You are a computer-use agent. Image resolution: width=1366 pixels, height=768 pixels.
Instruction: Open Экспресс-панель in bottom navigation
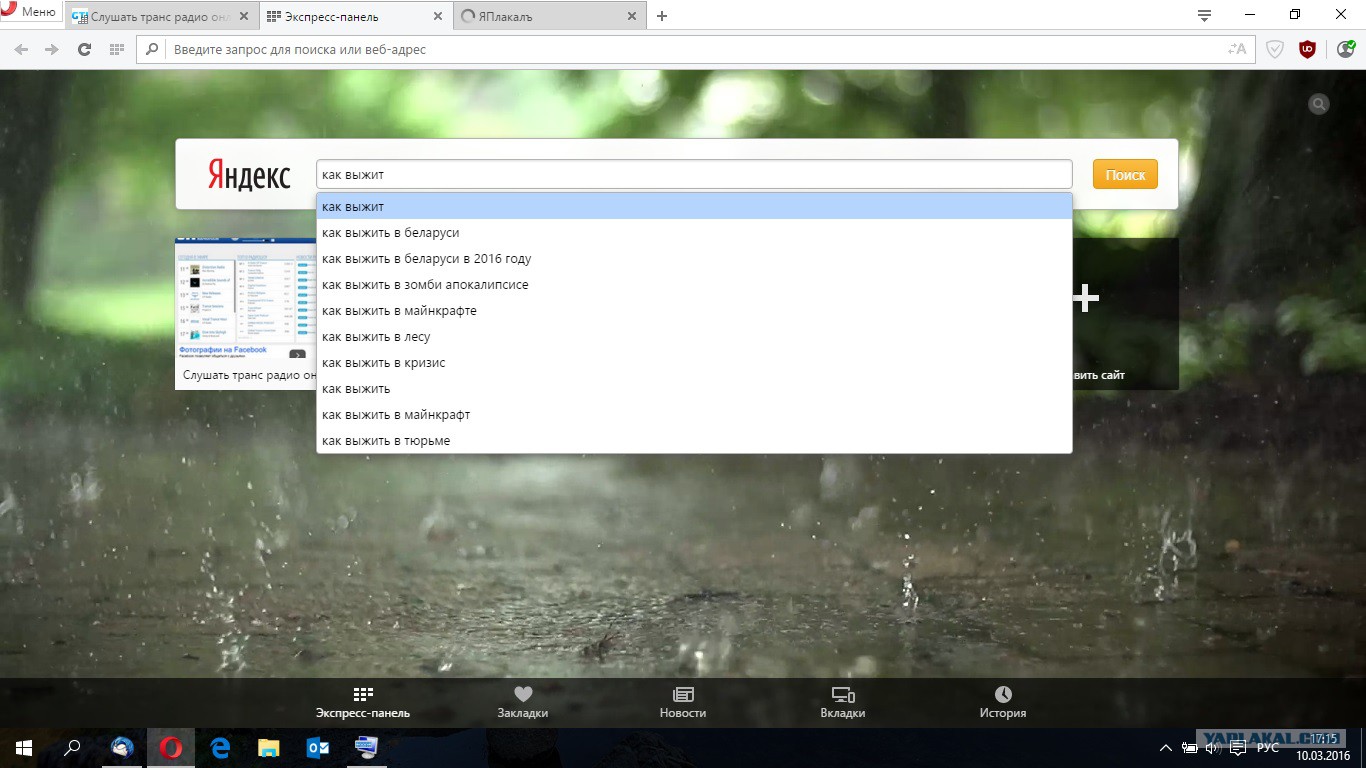point(363,703)
